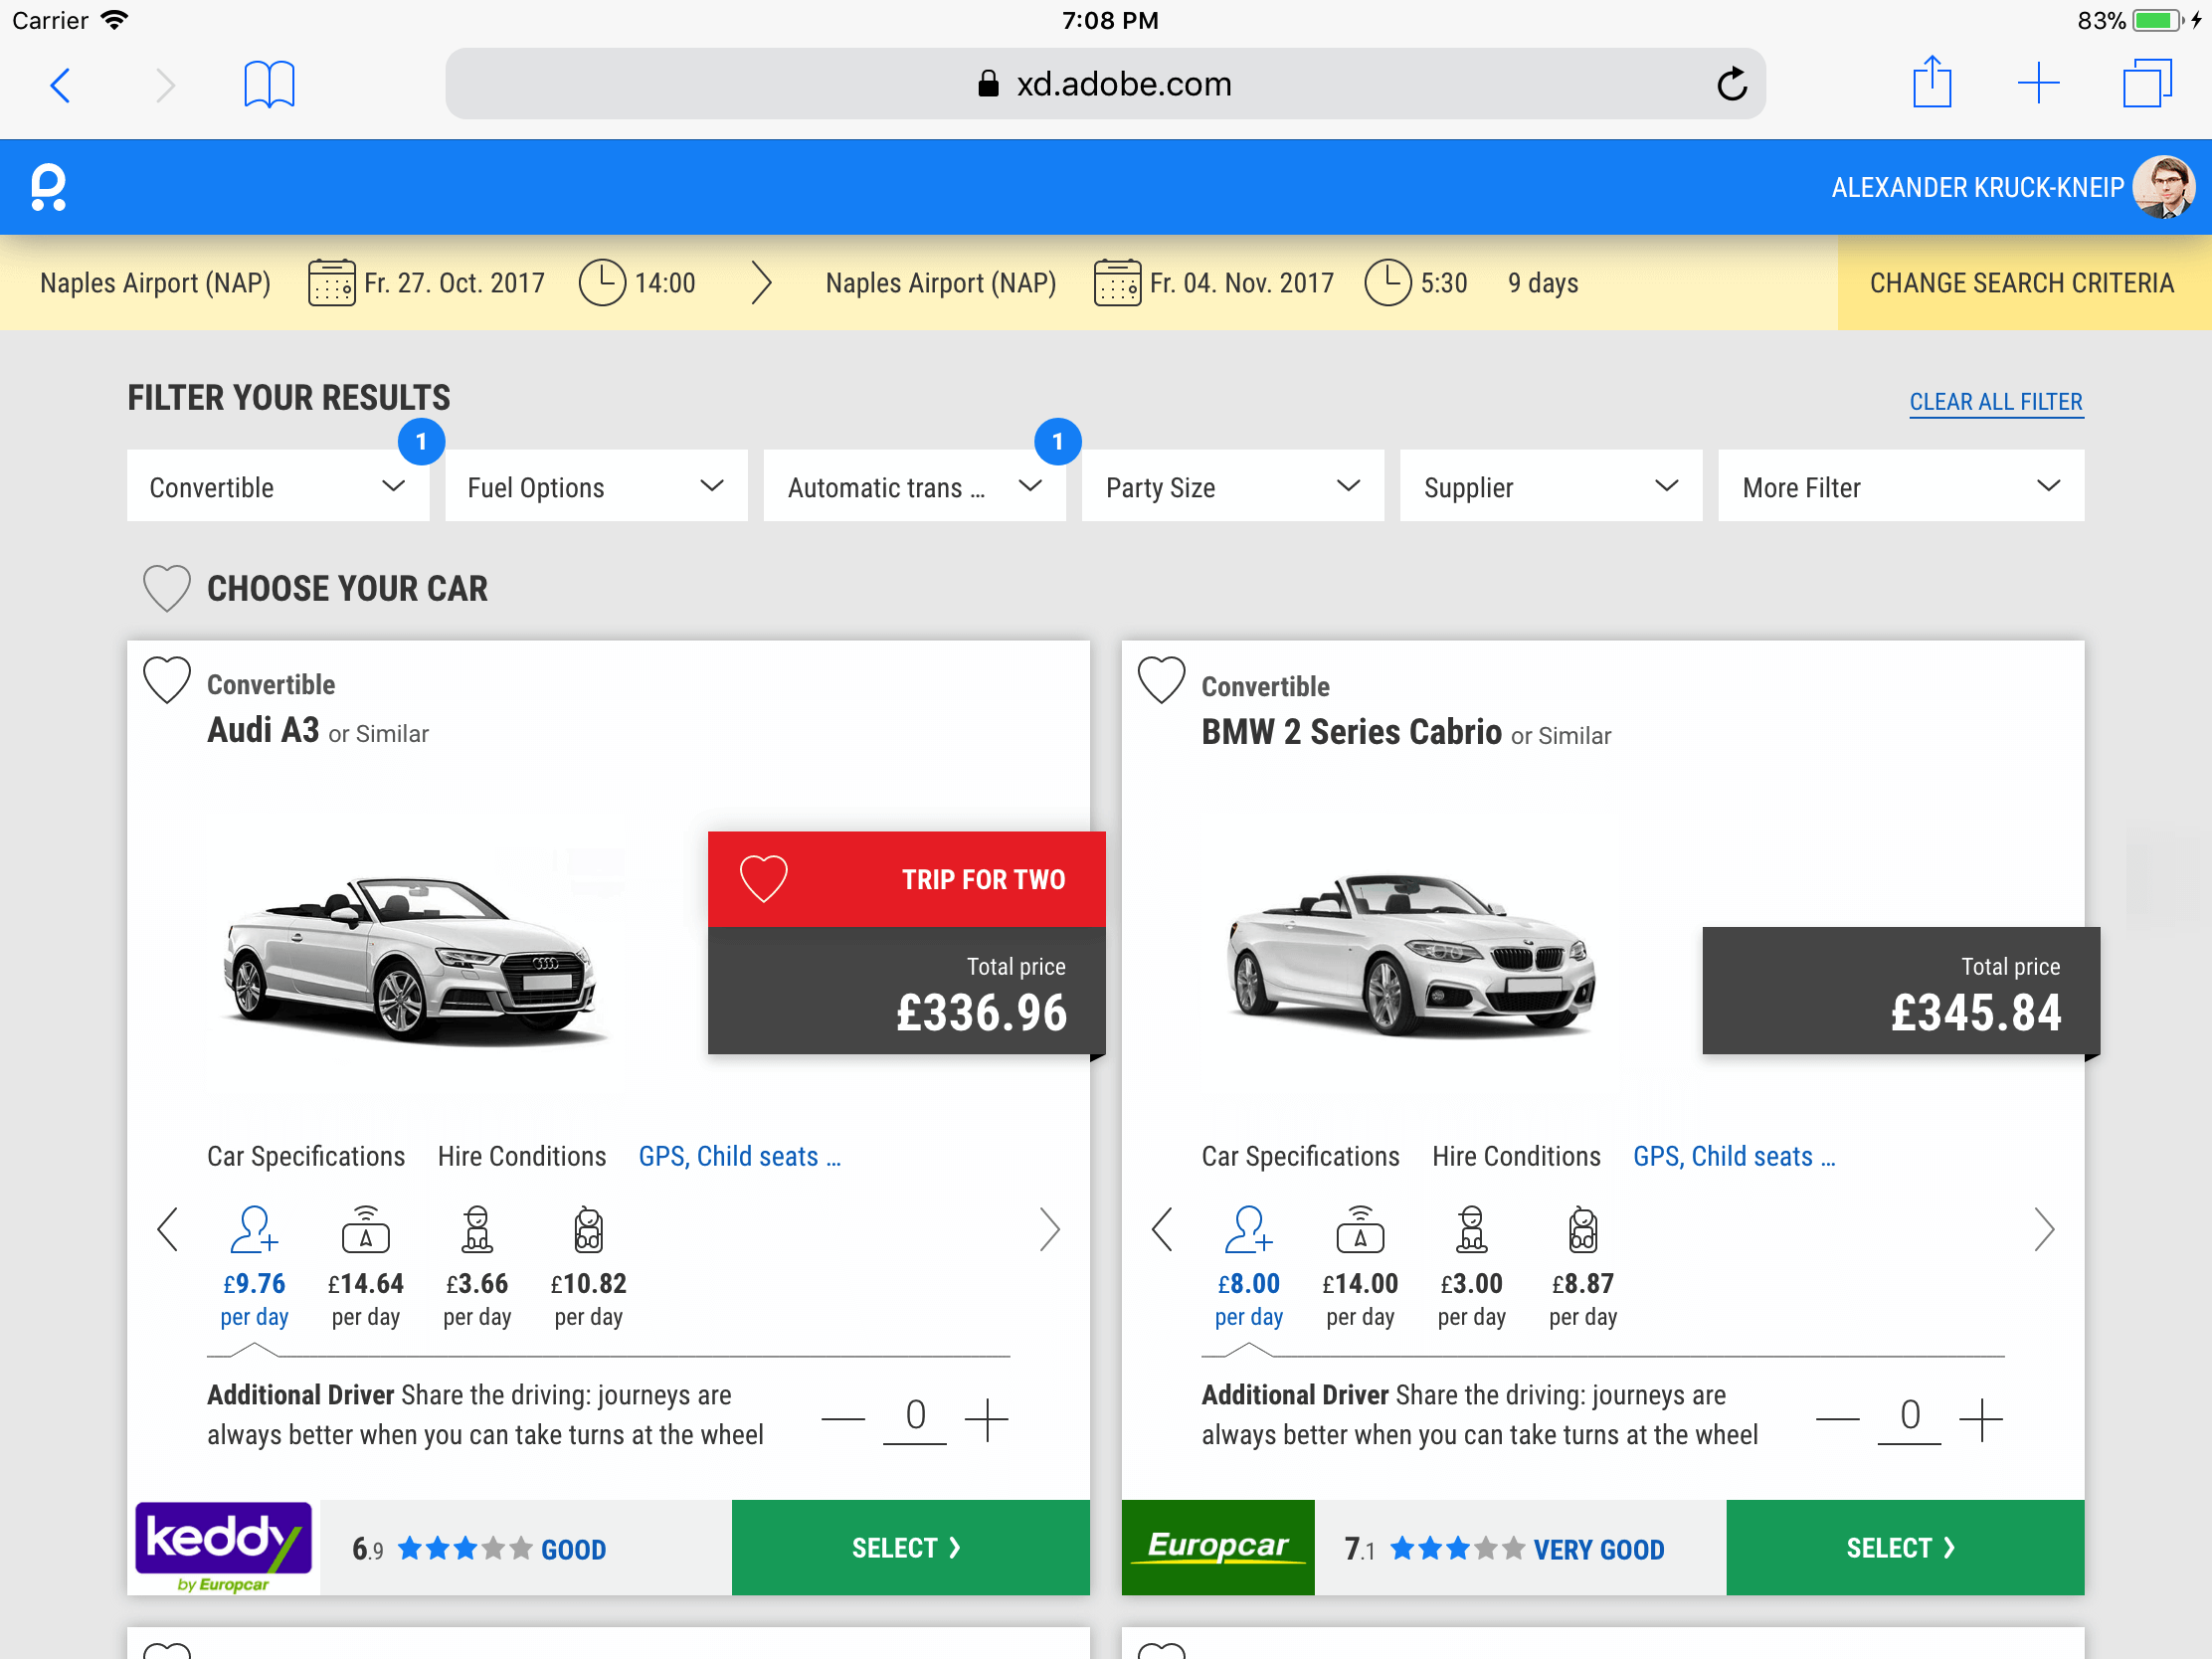Screen dimensions: 2212x1659
Task: Favorite the BMW 2 Series Cabrio heart
Action: tap(1161, 680)
